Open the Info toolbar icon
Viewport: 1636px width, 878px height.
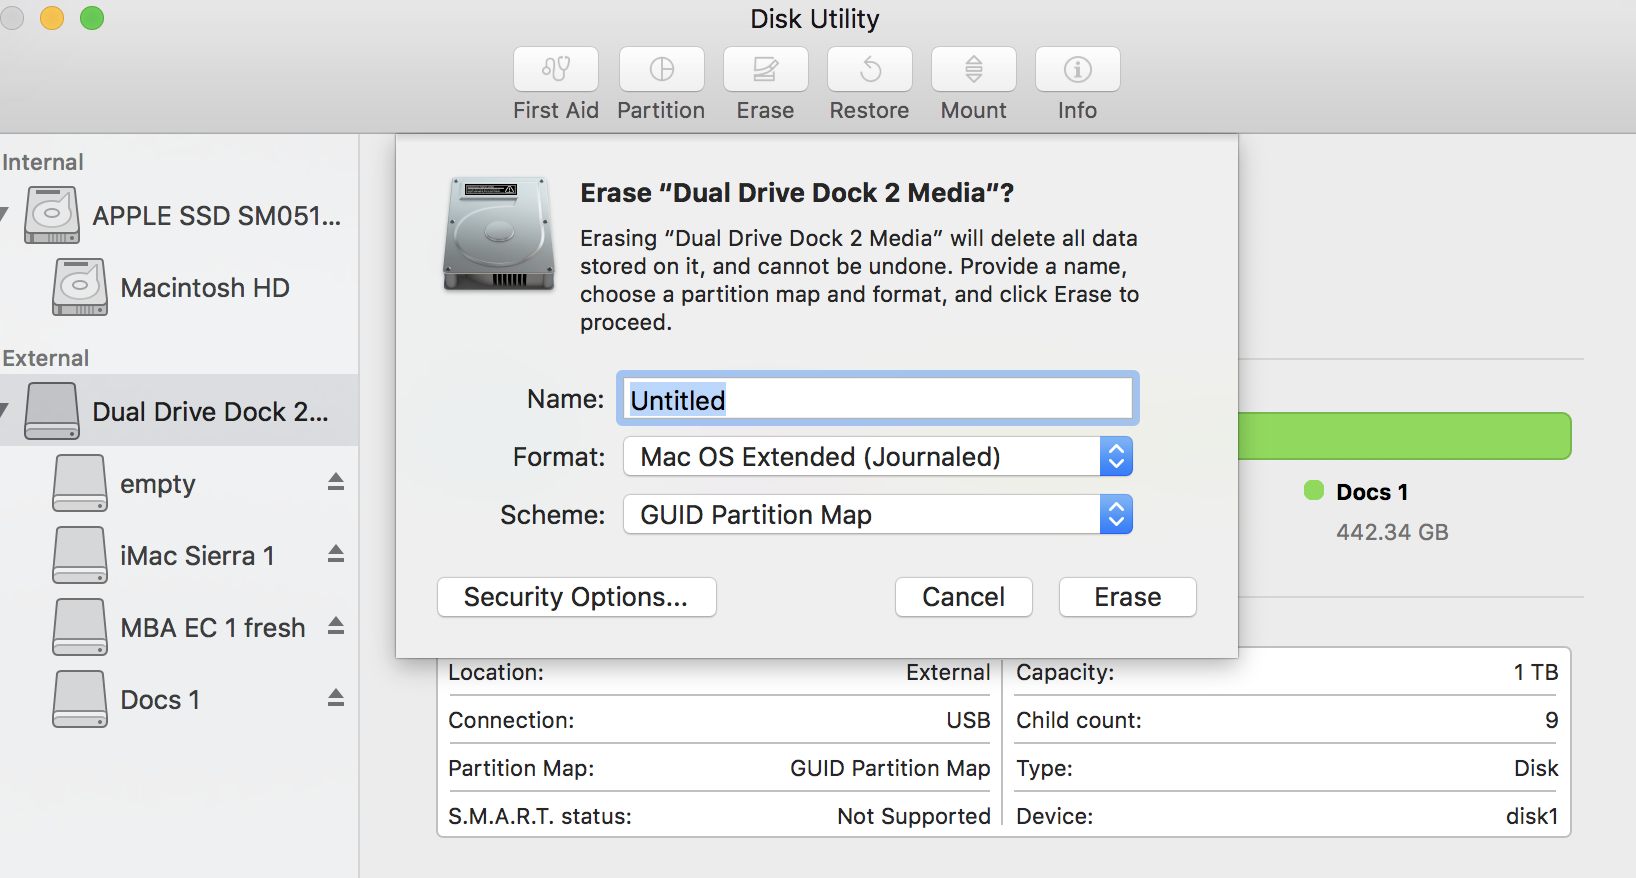(1077, 70)
